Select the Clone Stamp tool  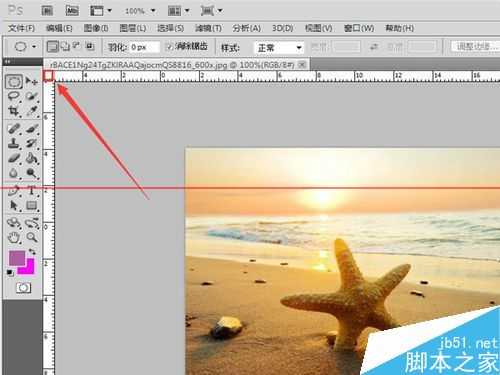click(14, 144)
